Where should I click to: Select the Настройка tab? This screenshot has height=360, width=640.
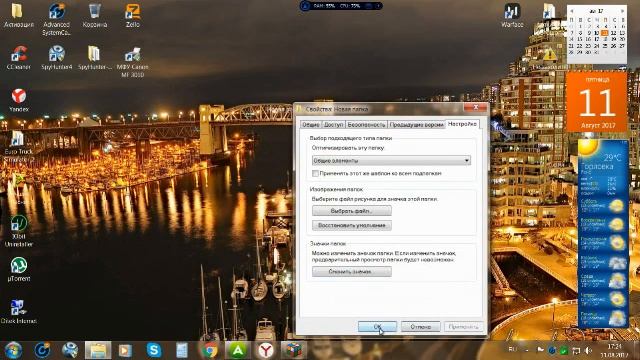[x=462, y=124]
